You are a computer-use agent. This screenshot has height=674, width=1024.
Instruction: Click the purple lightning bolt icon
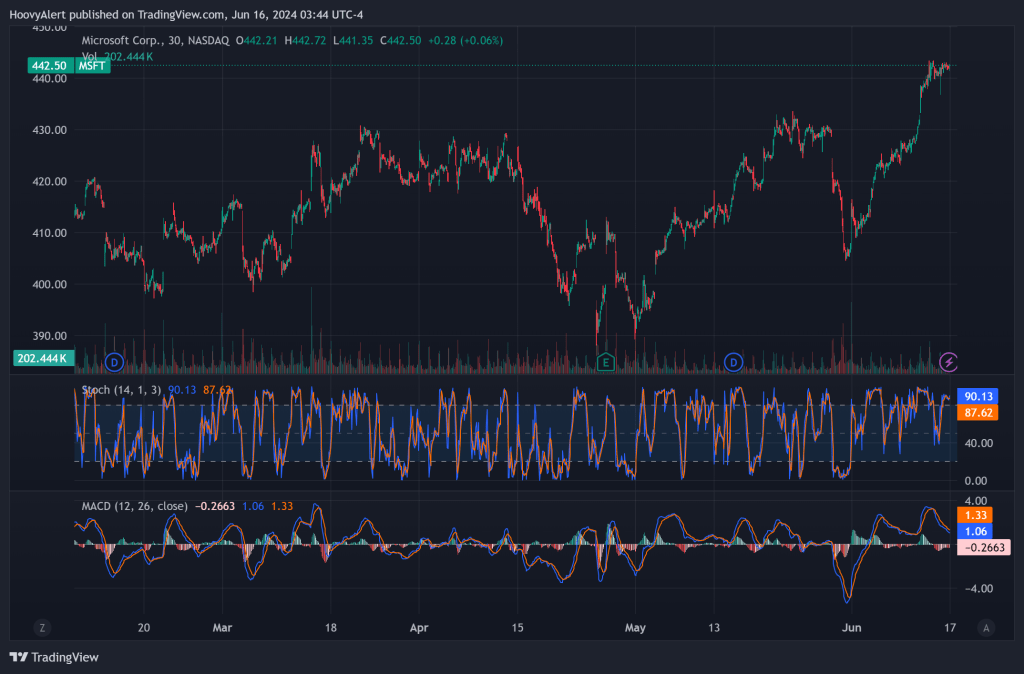(950, 361)
